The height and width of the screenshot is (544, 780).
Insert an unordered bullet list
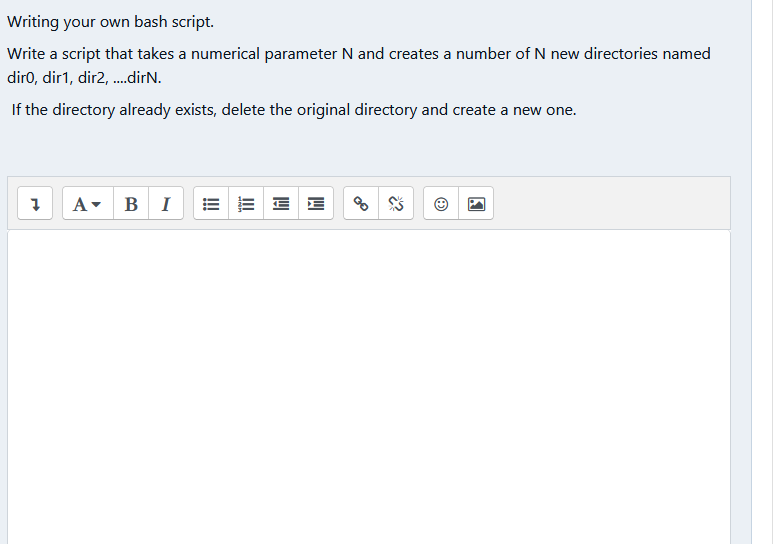(x=211, y=203)
